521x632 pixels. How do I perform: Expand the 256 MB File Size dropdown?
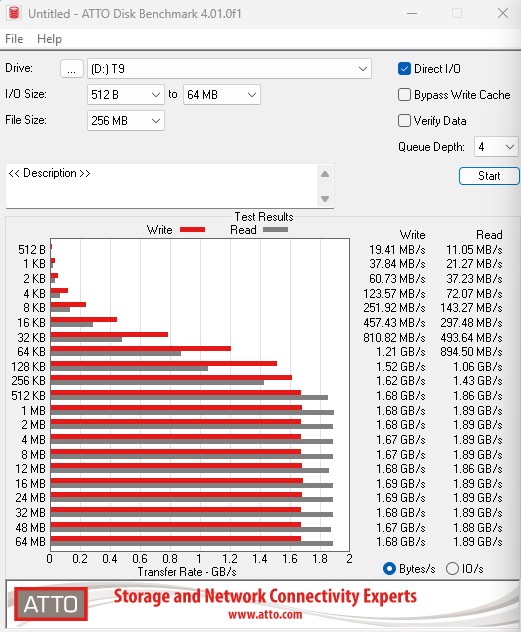[x=126, y=121]
